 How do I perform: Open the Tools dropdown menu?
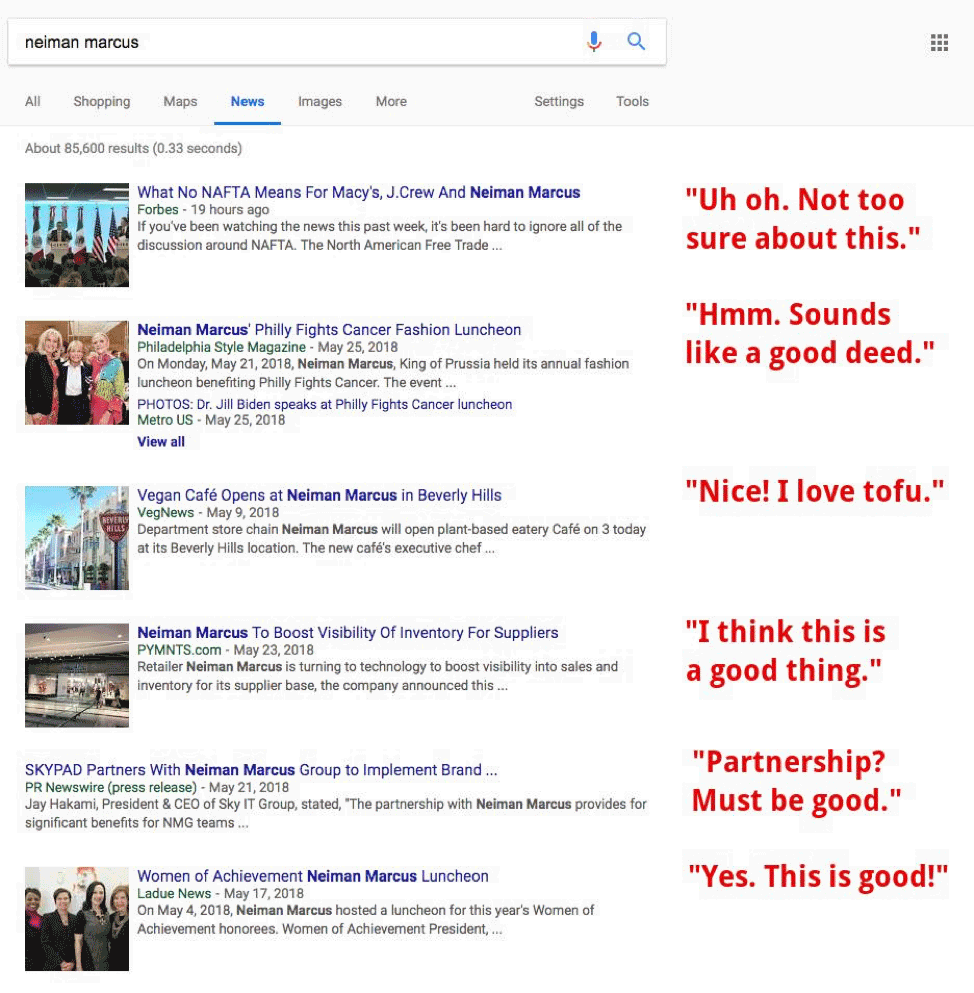[x=632, y=101]
